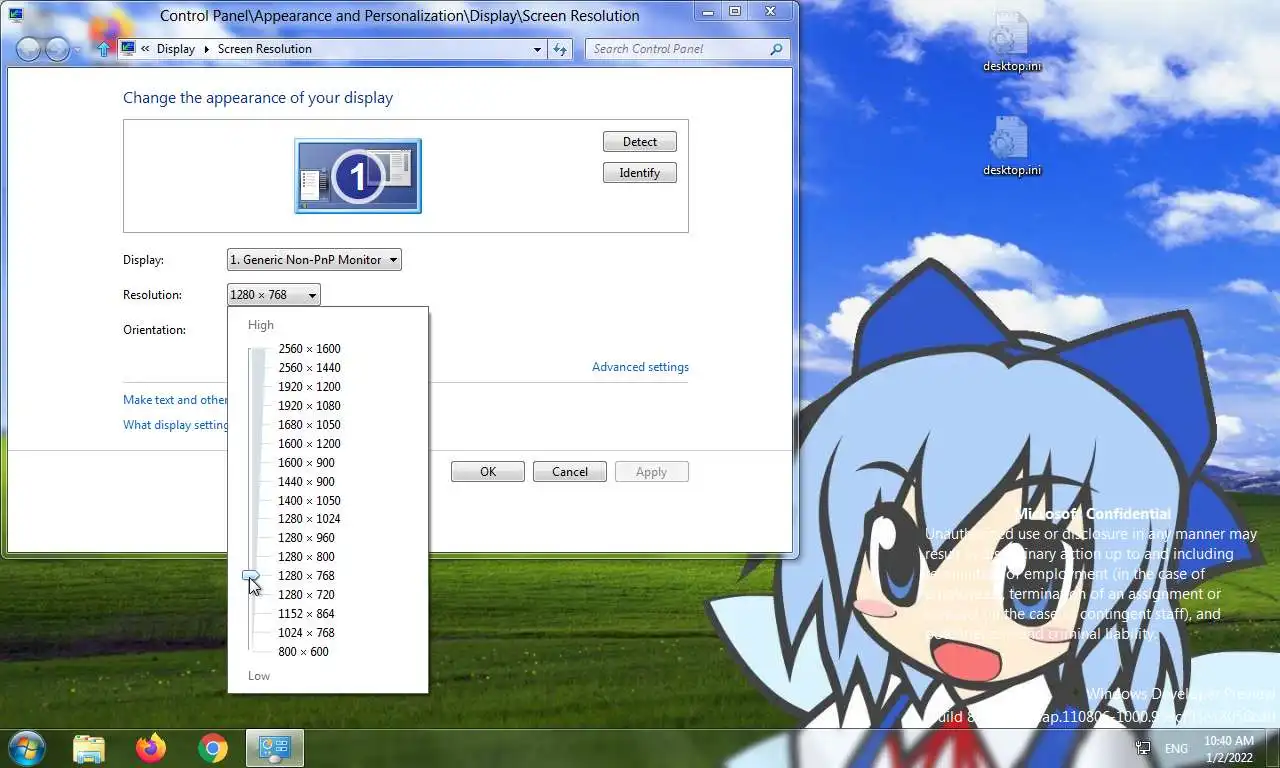Click Screen Resolution breadcrumb item
Screen dimensions: 1280x768
click(265, 49)
